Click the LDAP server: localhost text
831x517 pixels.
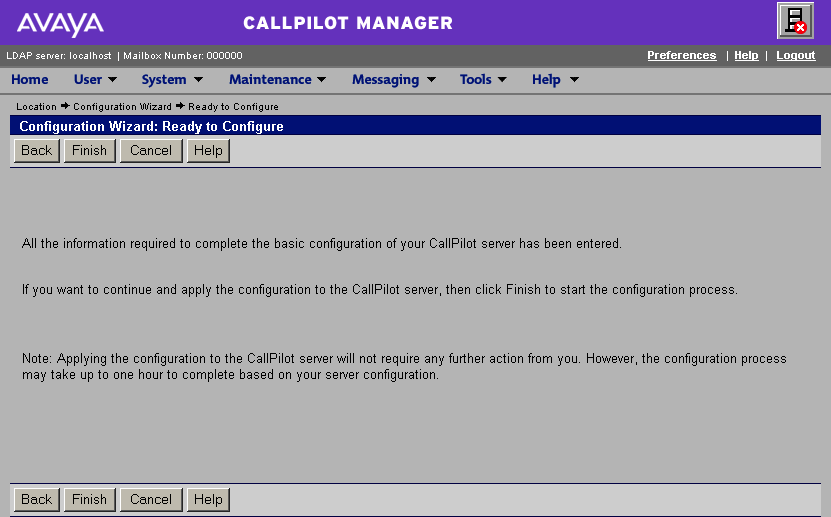59,56
